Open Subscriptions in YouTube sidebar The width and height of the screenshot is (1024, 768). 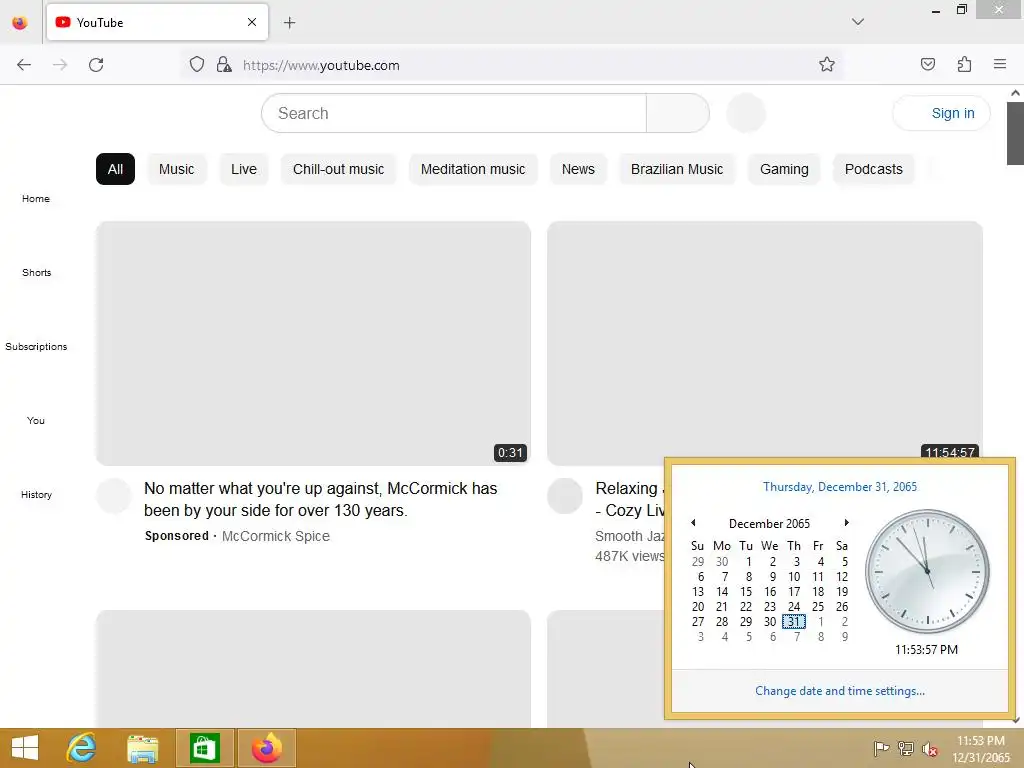36,346
